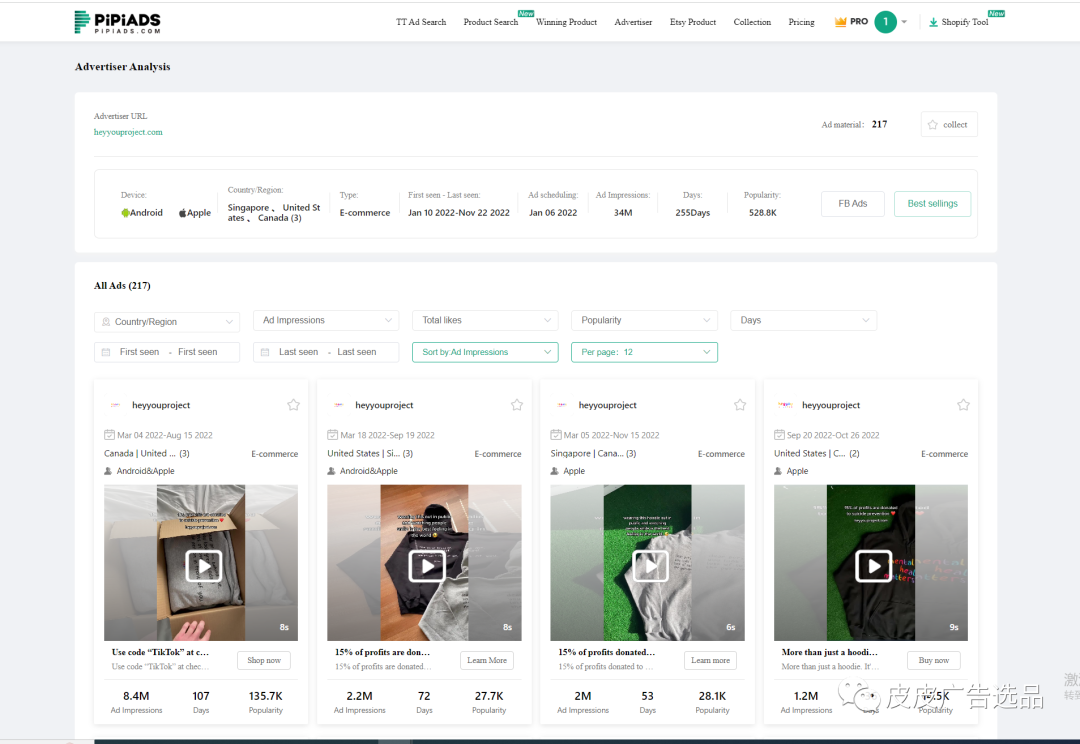Screen dimensions: 1080x744
Task: Click the FB Ads button
Action: coord(852,204)
